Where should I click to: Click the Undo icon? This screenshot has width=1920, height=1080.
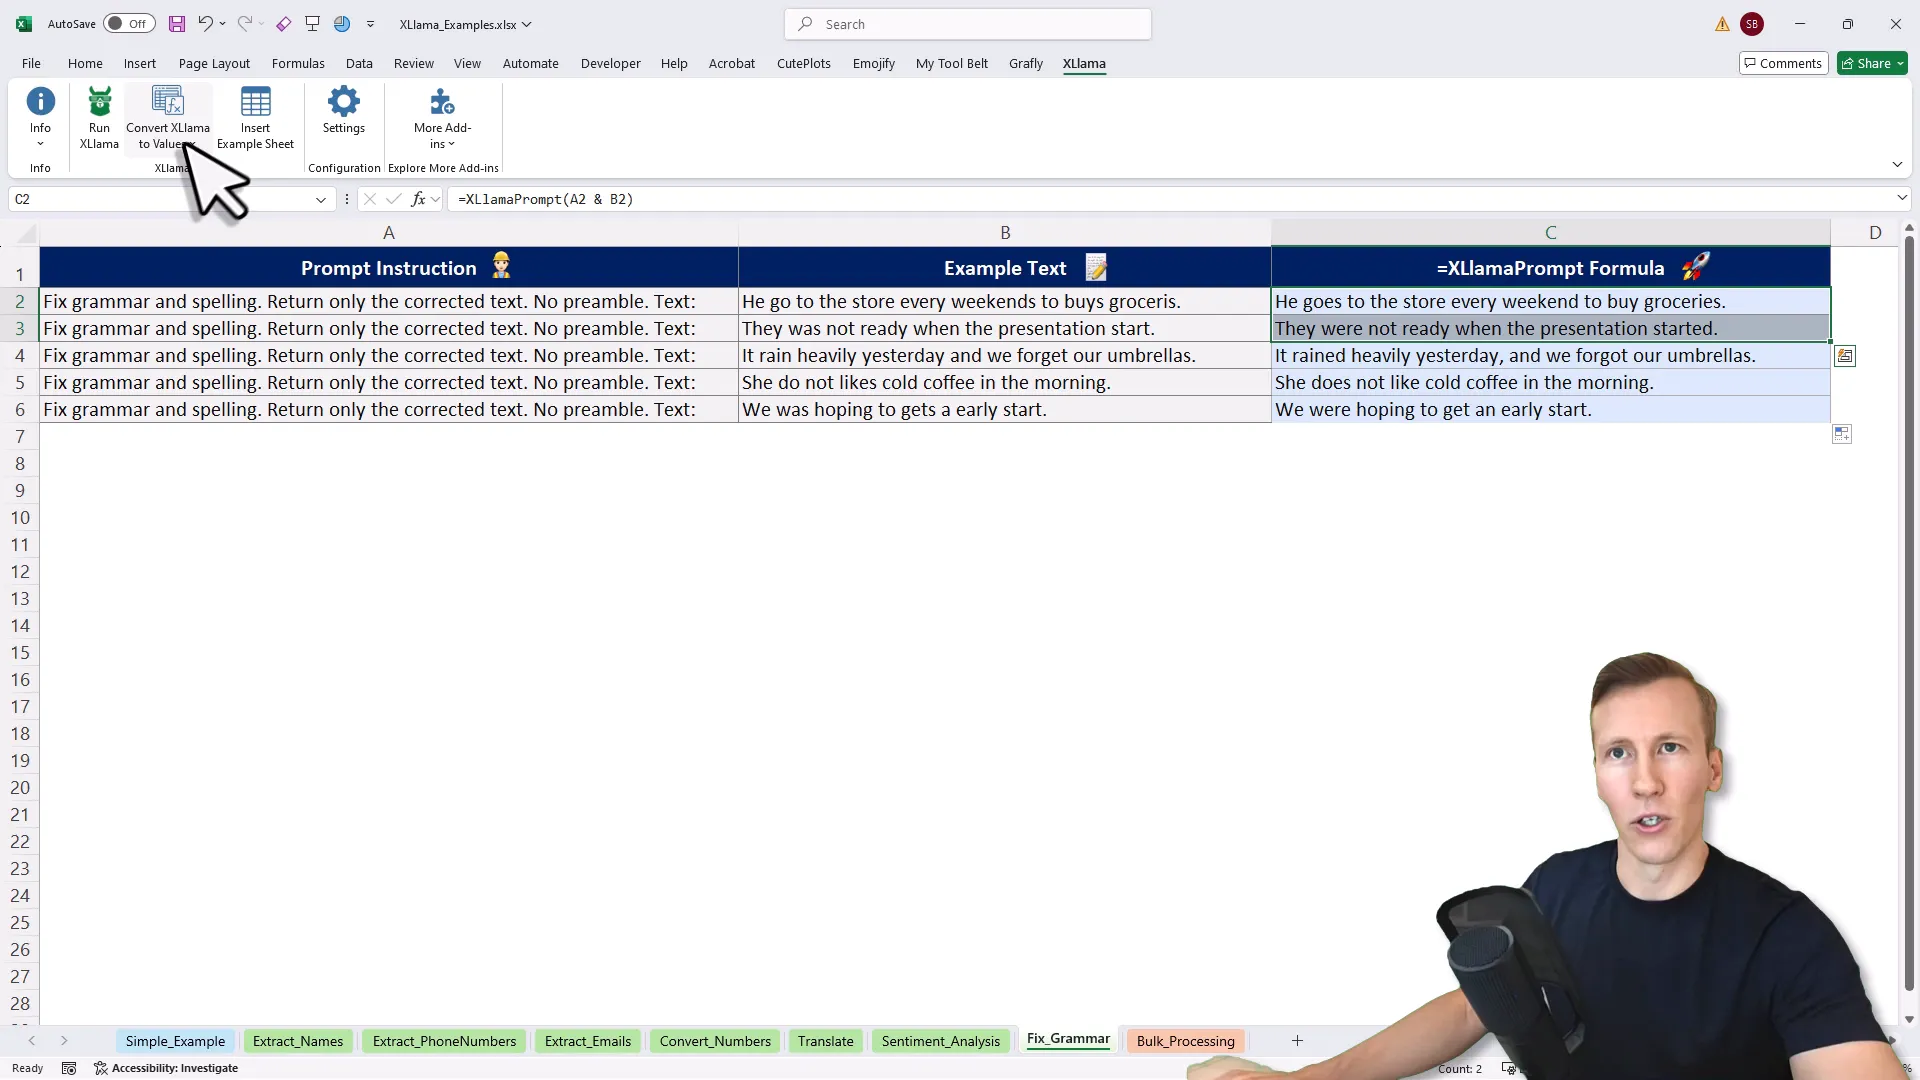[x=205, y=24]
